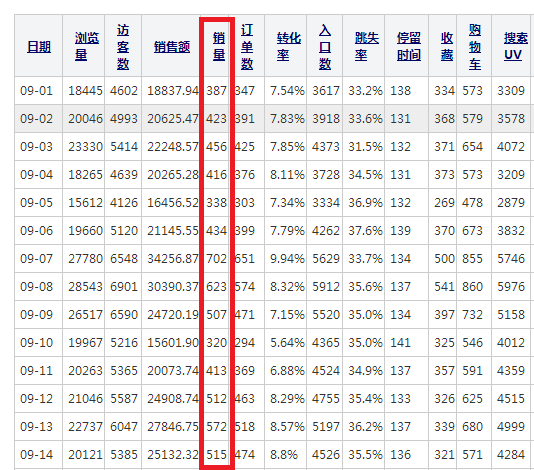Select date cell 09-11
This screenshot has height=470, width=534.
[x=36, y=370]
